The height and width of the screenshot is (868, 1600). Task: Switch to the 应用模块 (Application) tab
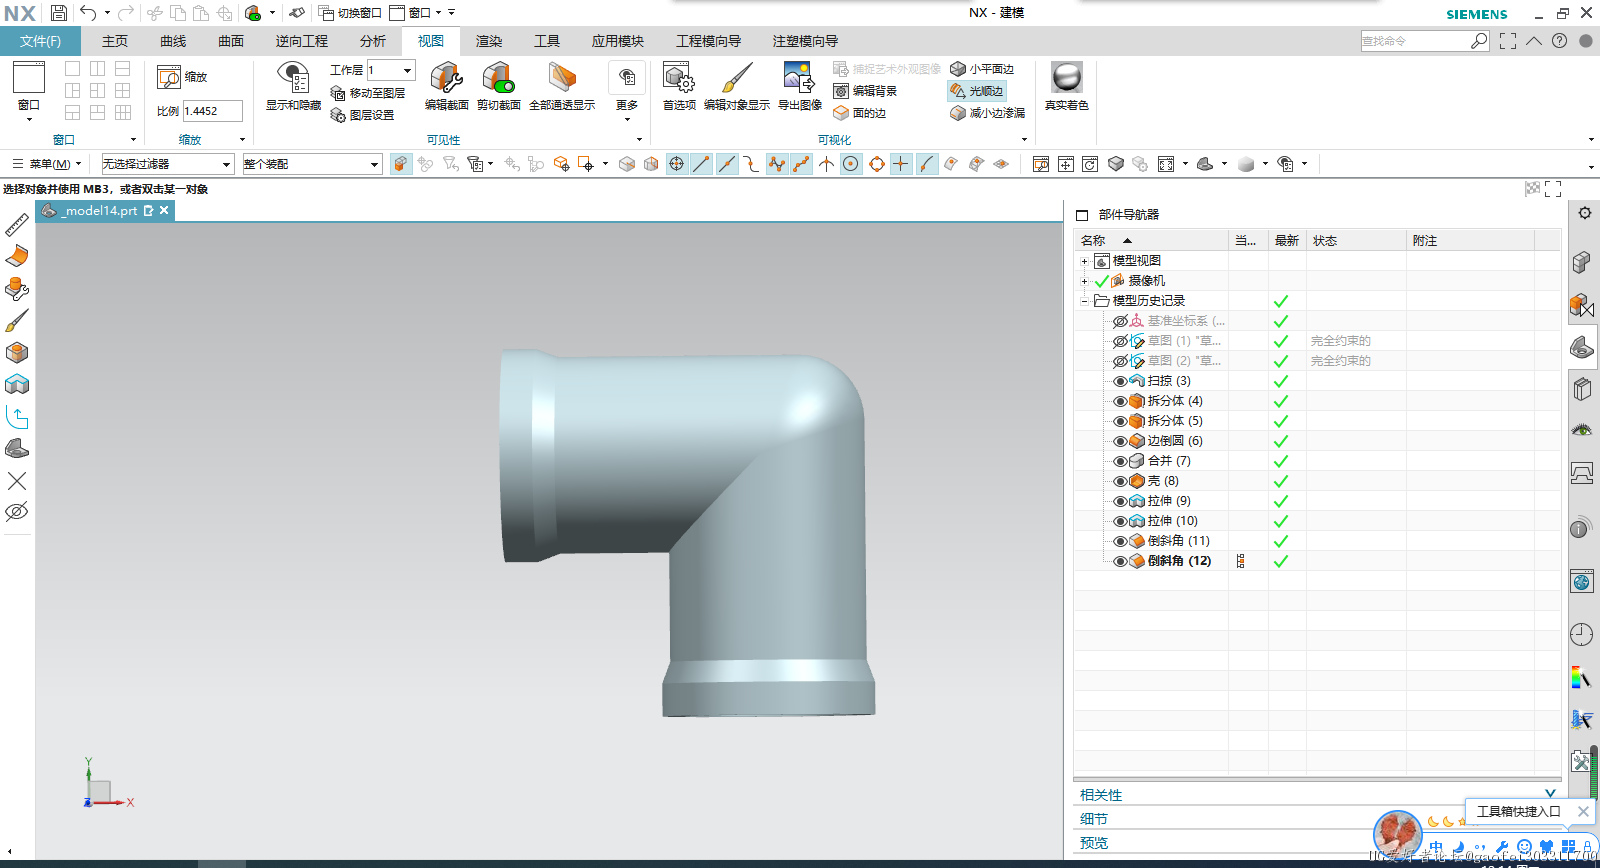coord(618,41)
